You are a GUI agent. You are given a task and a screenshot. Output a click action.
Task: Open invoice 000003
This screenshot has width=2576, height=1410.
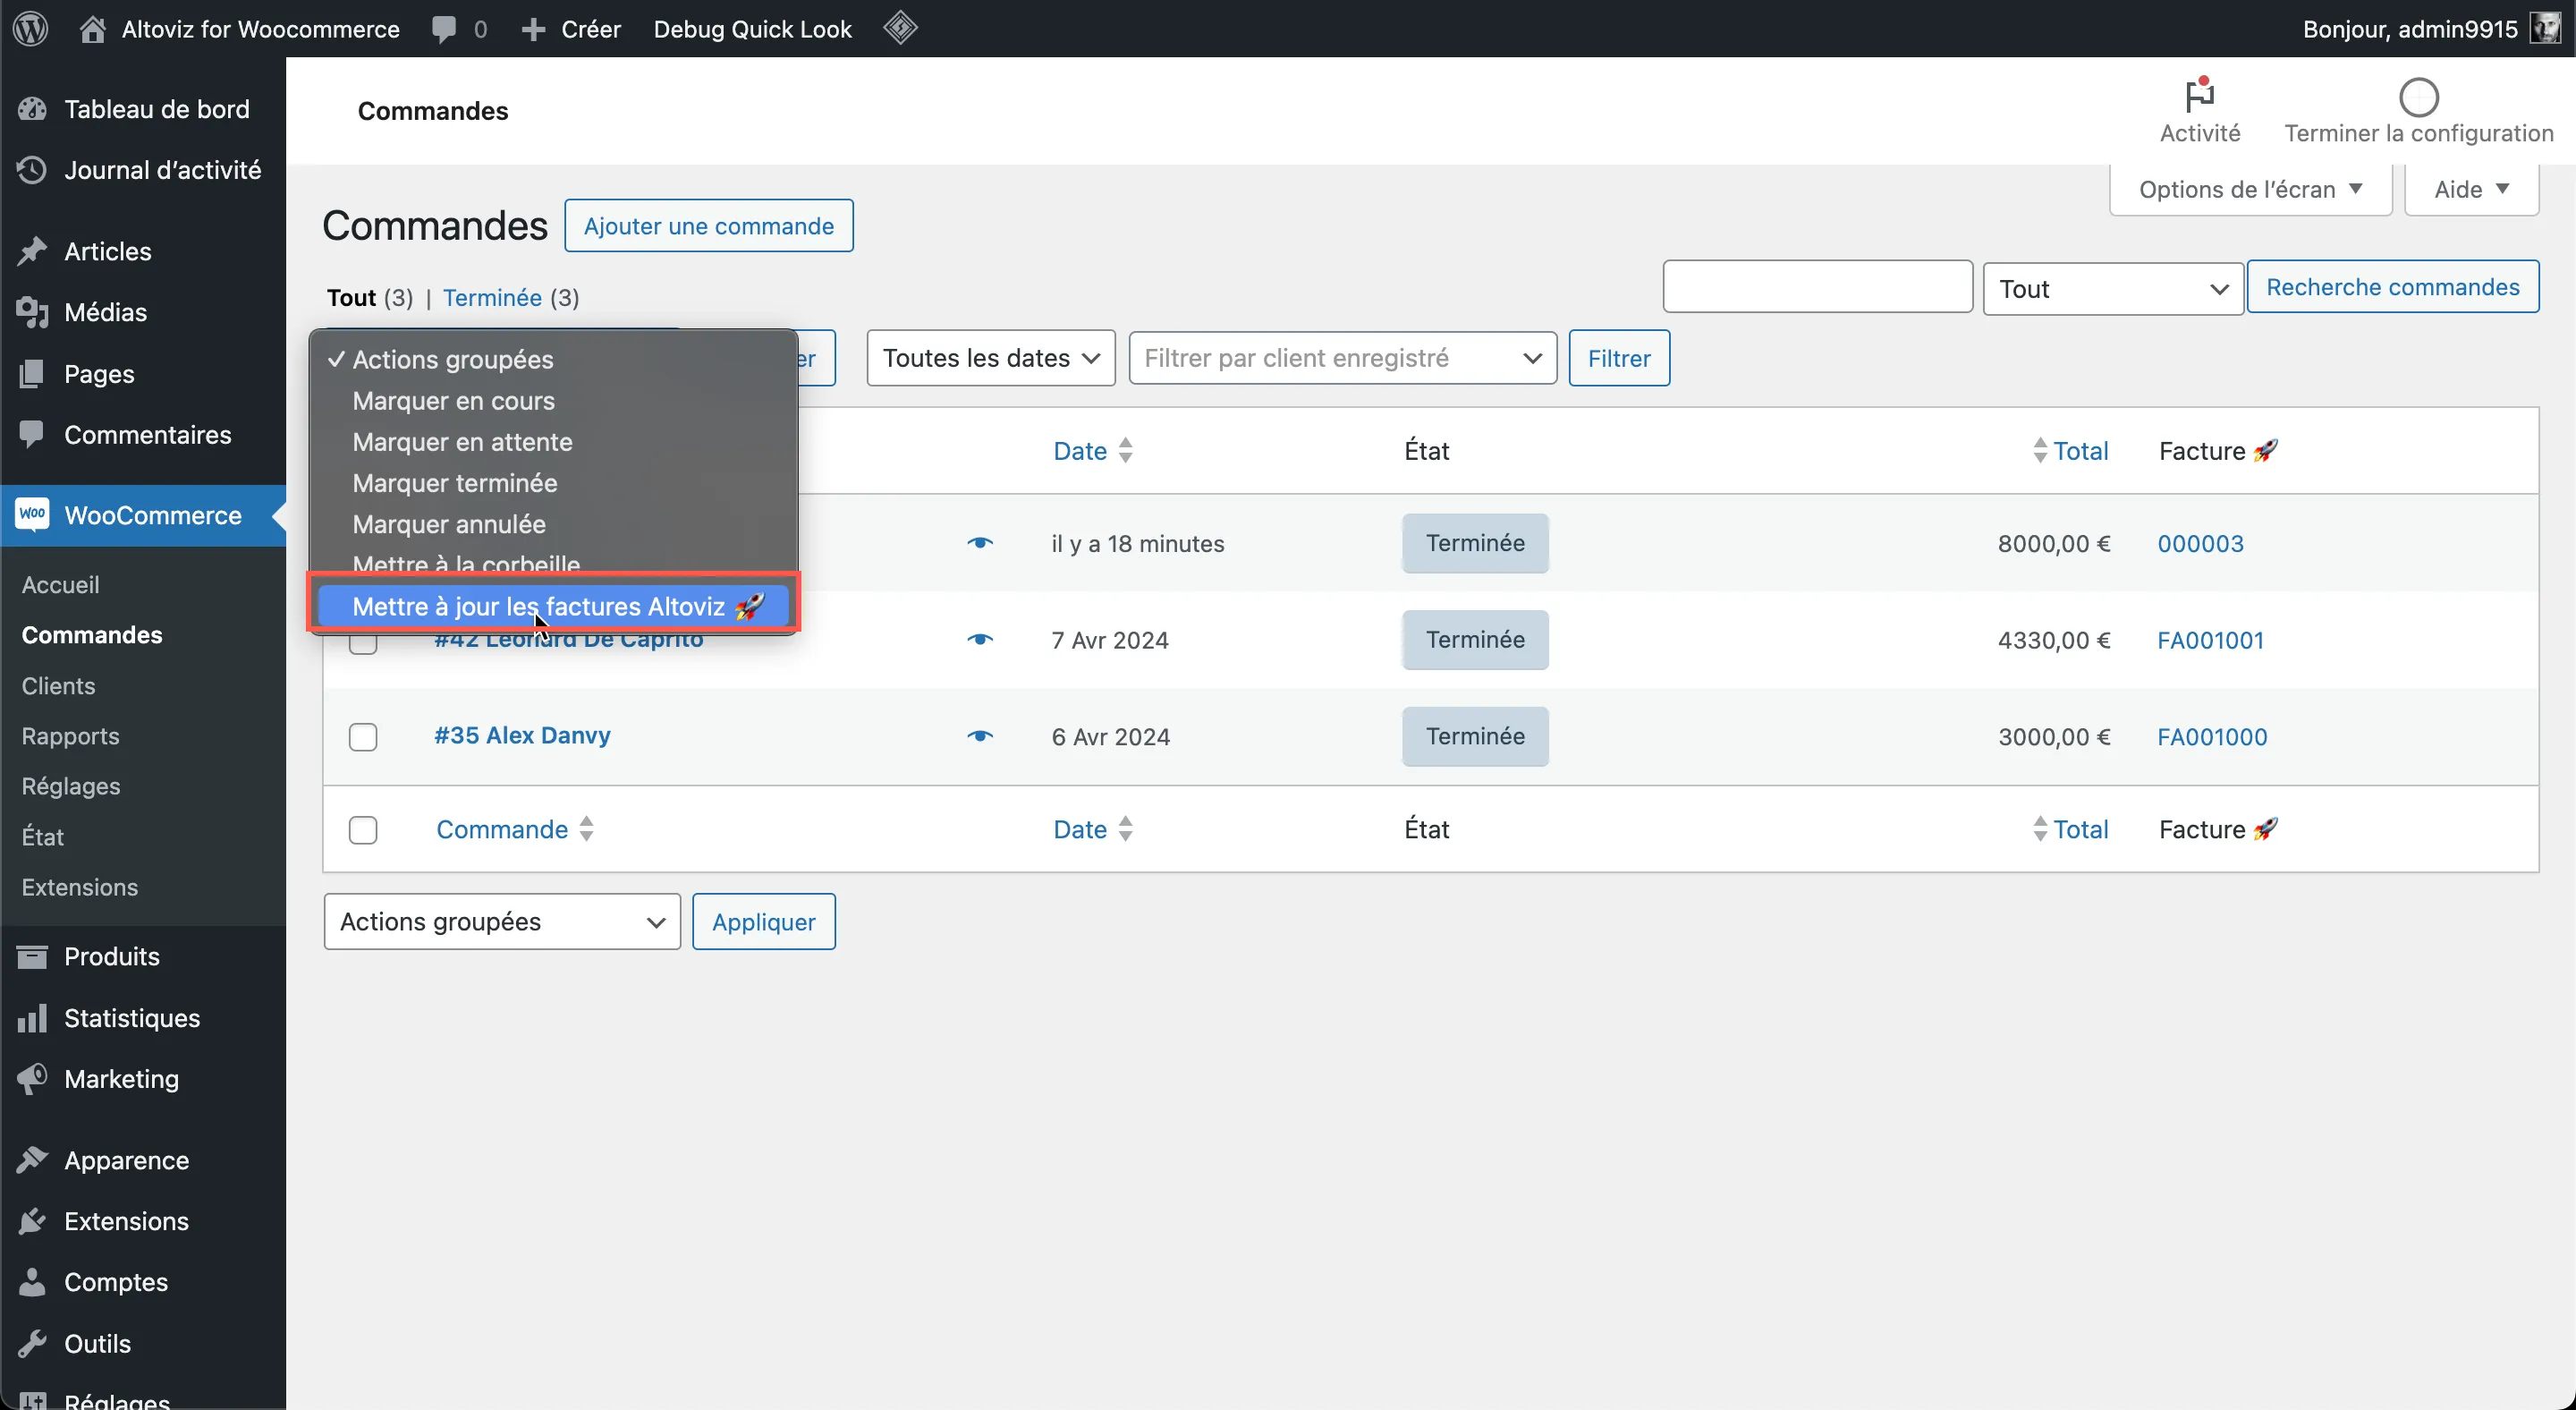click(2200, 543)
